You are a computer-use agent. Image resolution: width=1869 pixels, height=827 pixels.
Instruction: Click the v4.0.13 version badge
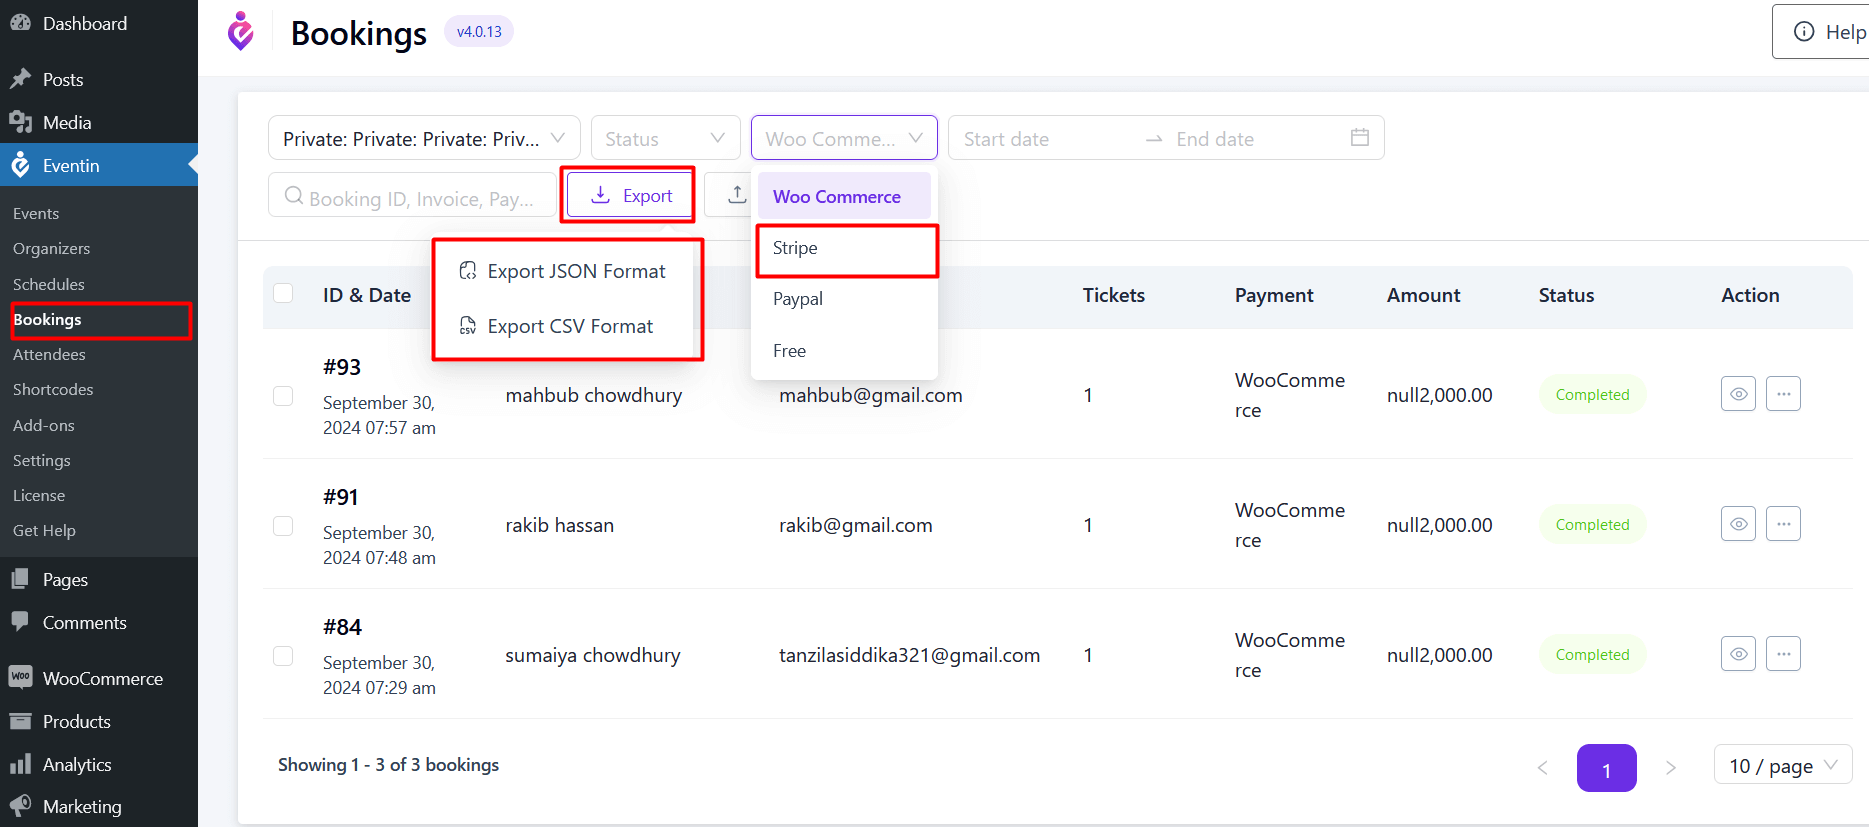479,32
